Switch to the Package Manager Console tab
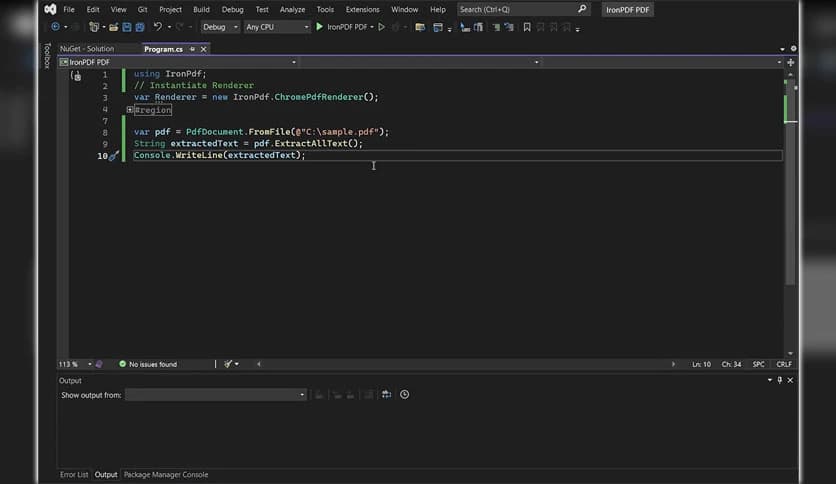This screenshot has width=836, height=484. pyautogui.click(x=166, y=475)
